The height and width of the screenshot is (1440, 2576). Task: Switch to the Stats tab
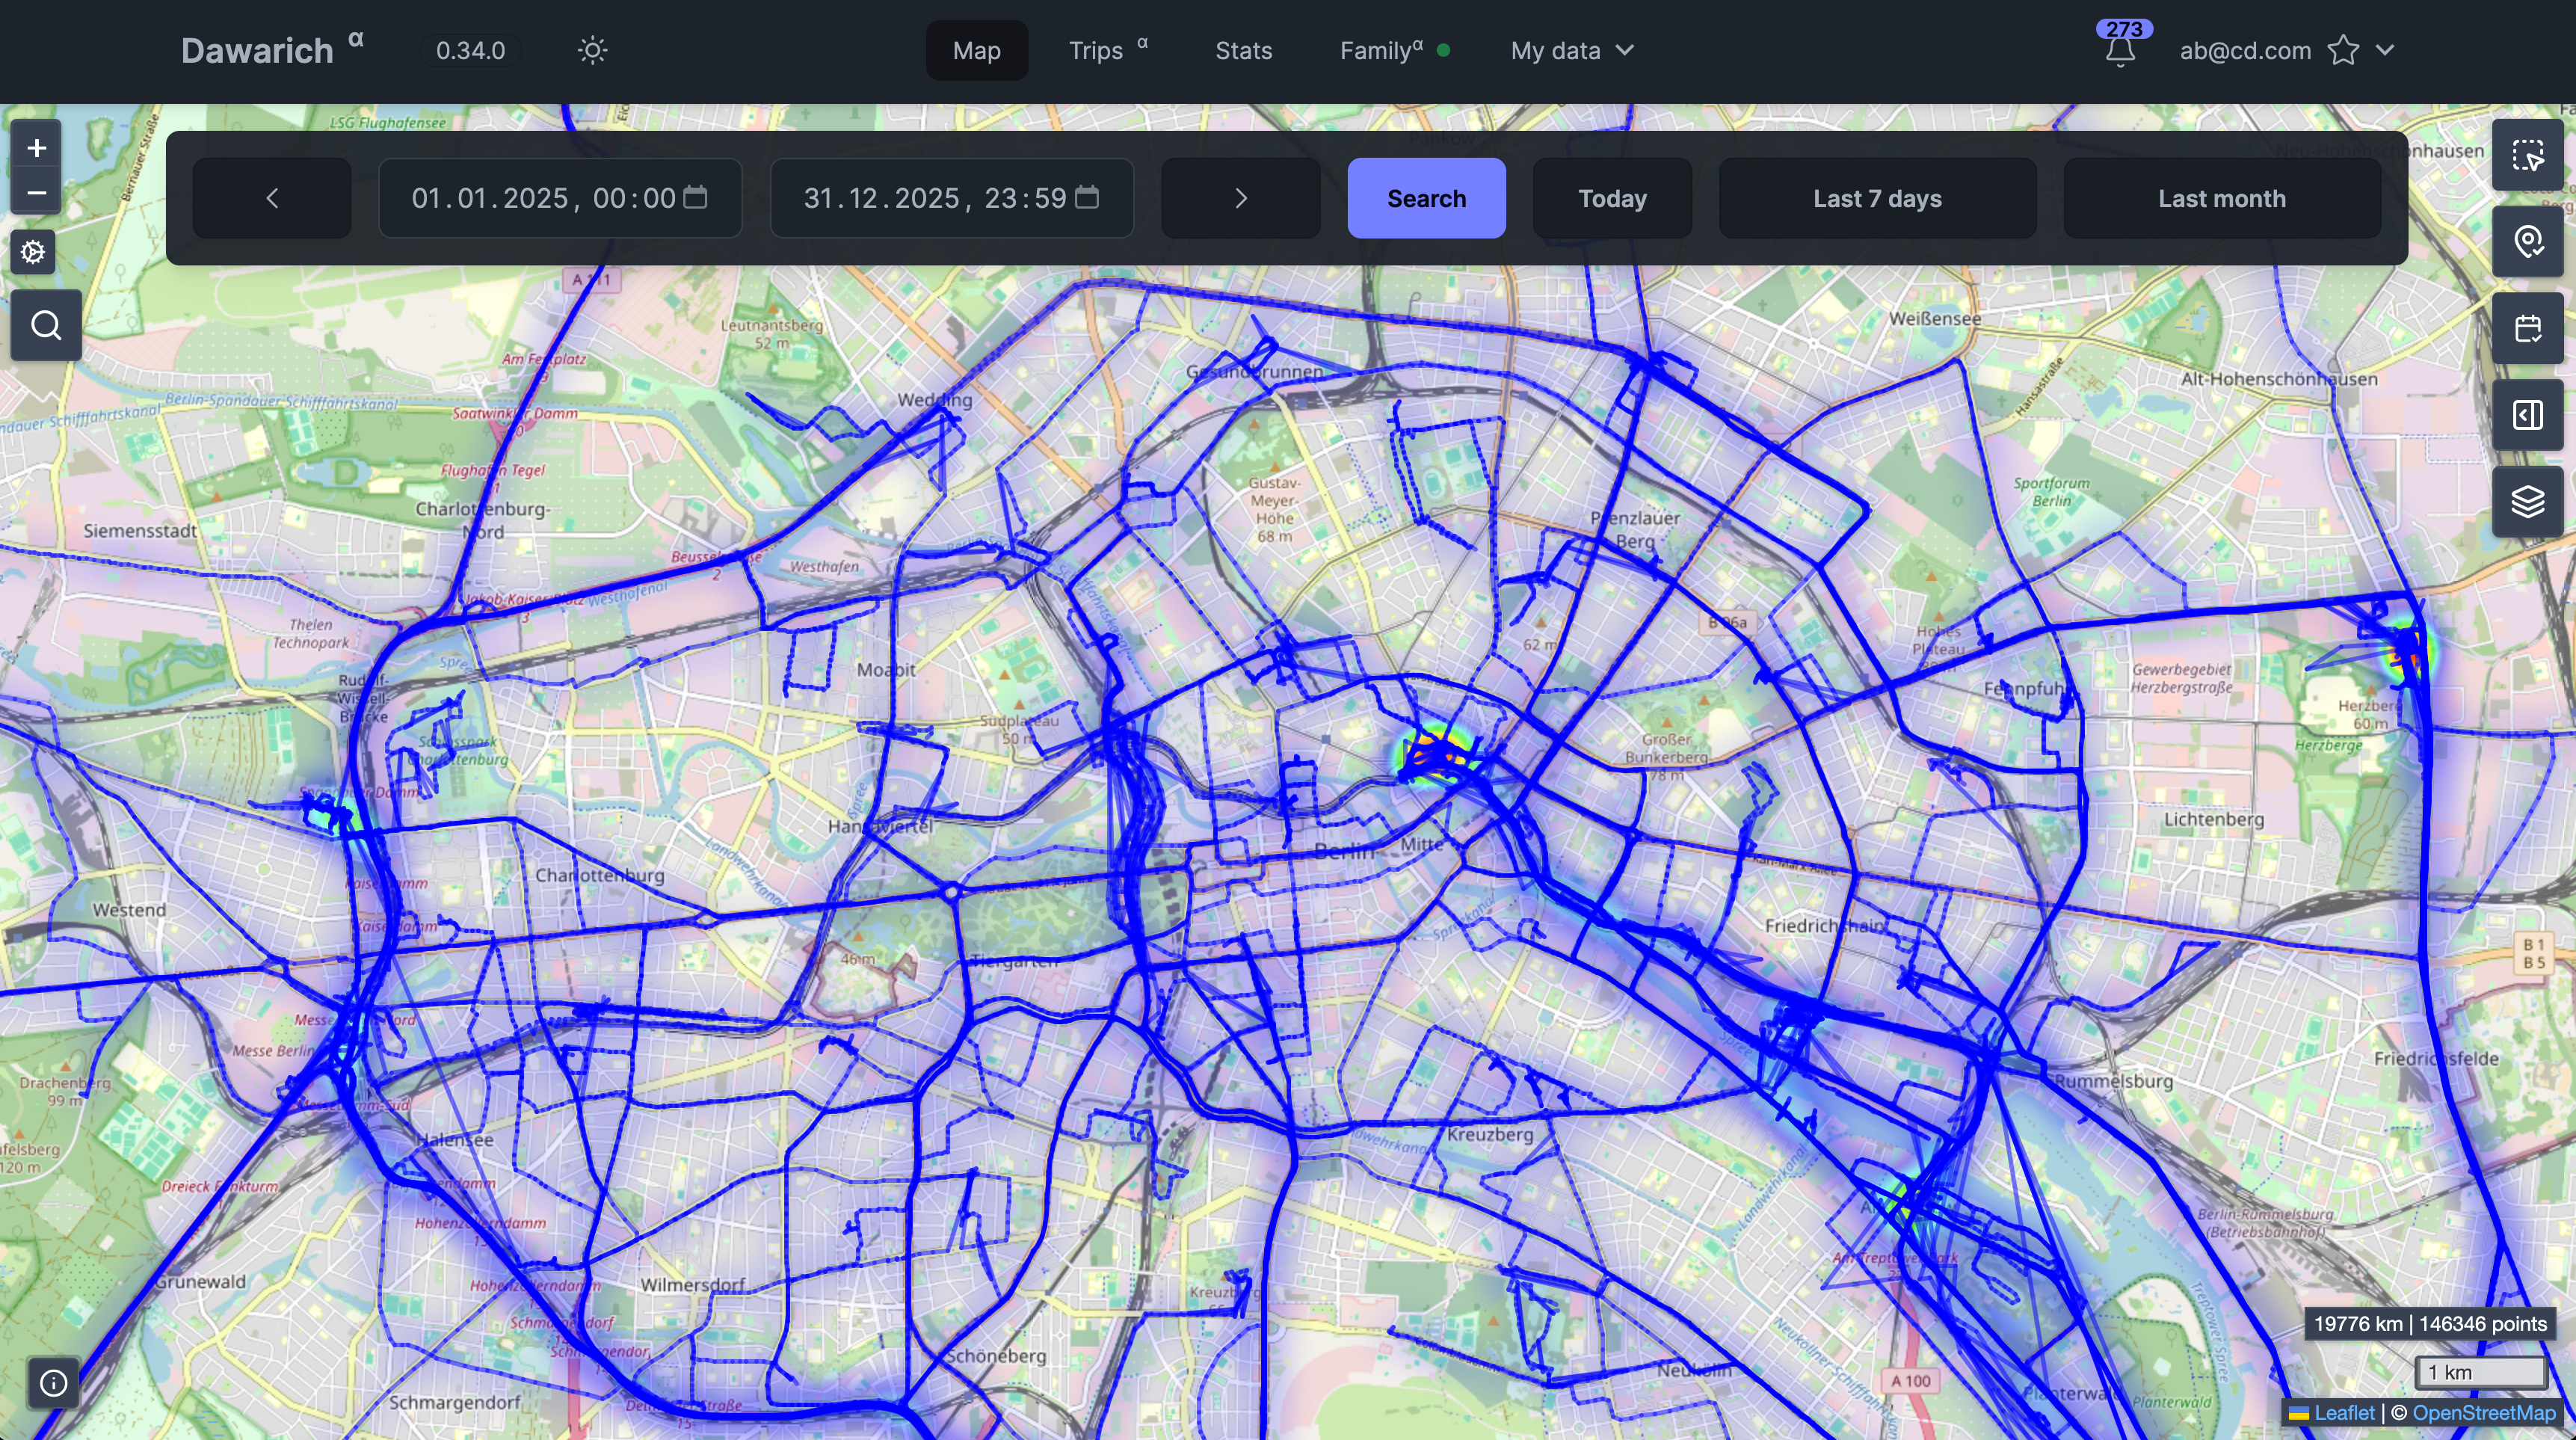click(1243, 50)
